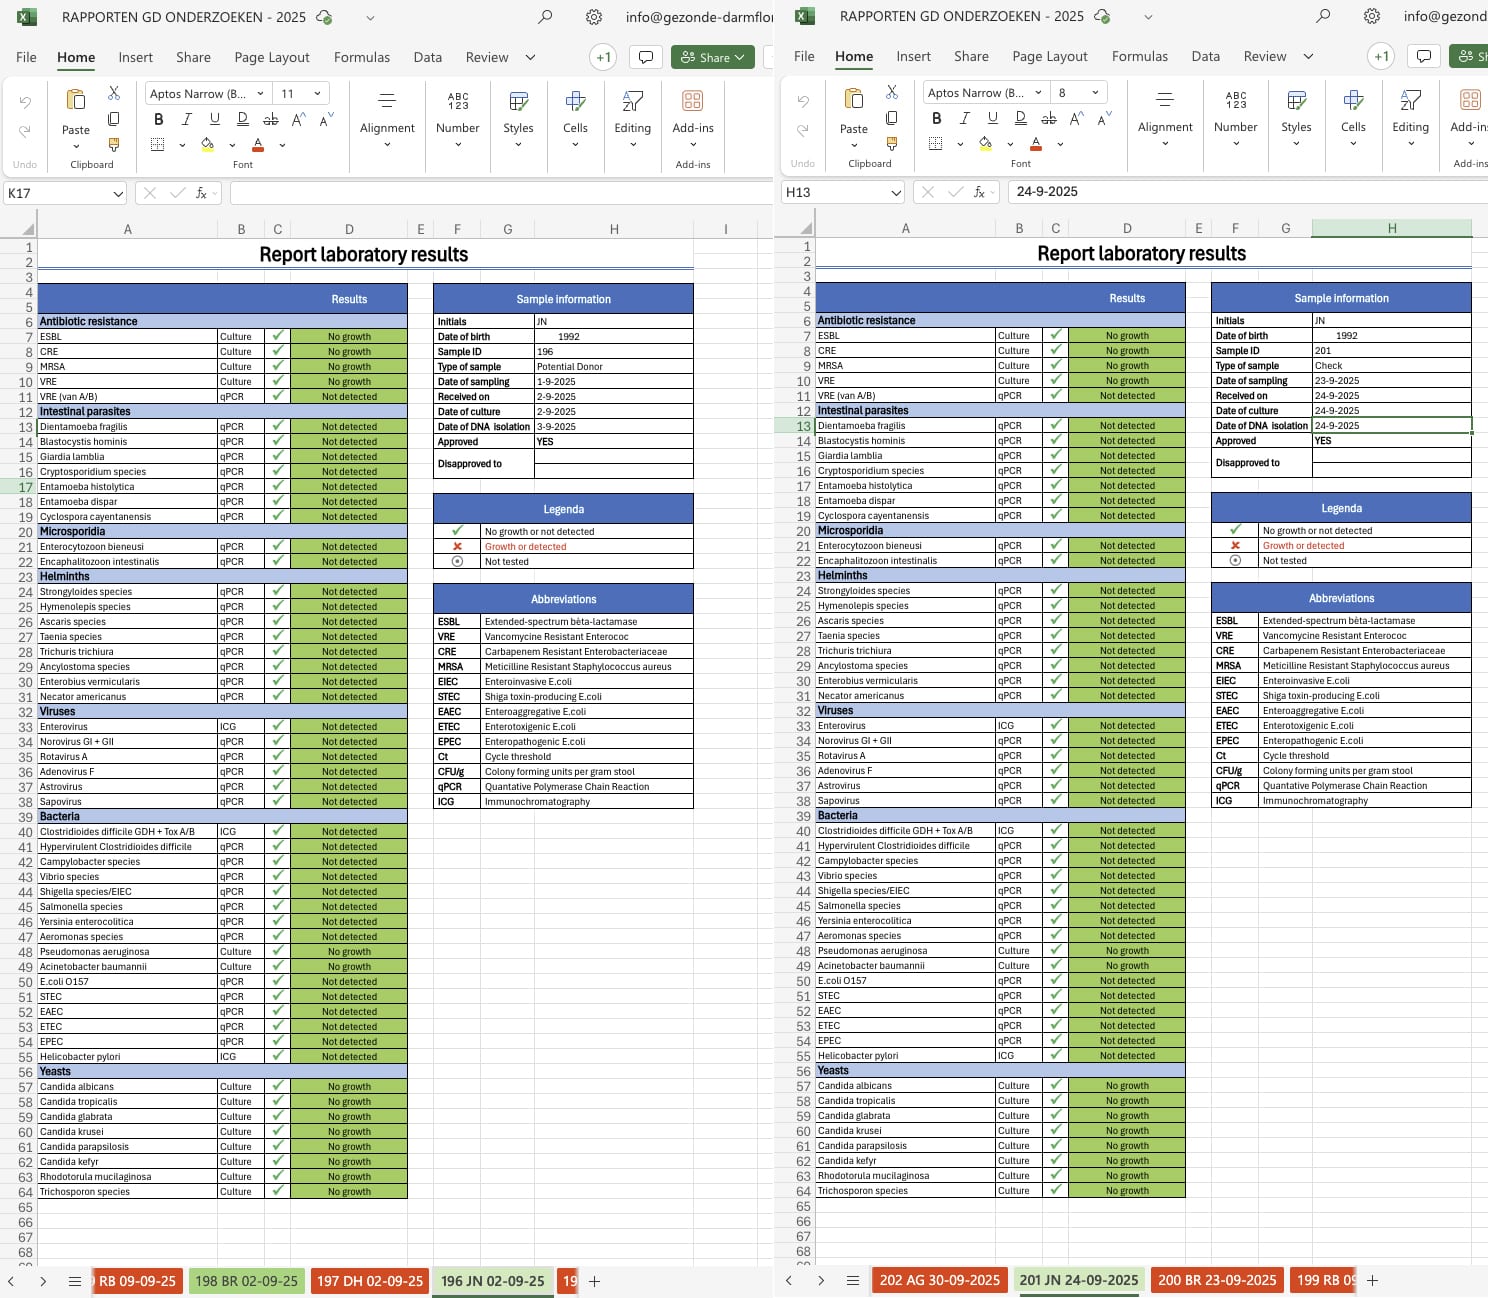Image resolution: width=1488 pixels, height=1298 pixels.
Task: Expand the Aptos Narrow font dropdown in left window
Action: click(260, 93)
